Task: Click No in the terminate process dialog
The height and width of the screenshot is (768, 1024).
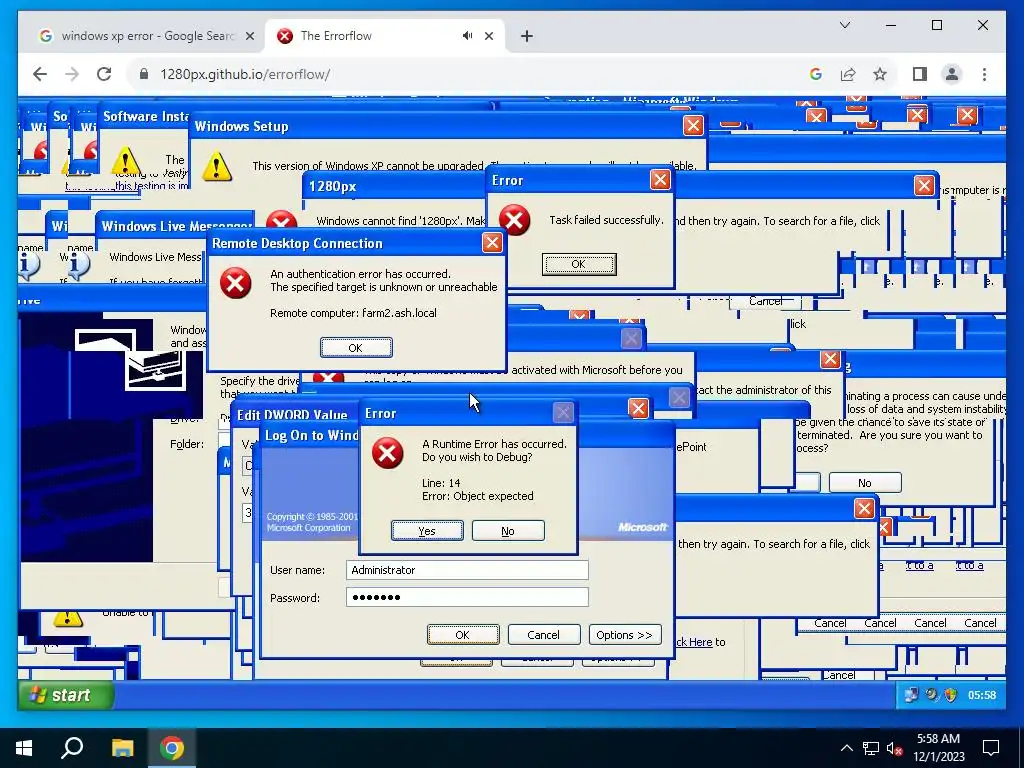Action: (x=865, y=483)
